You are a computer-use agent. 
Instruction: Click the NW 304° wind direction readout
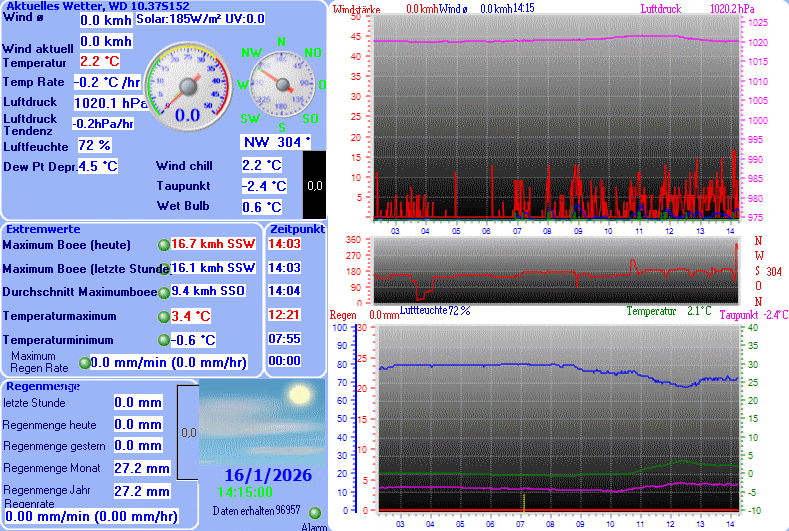coord(277,142)
